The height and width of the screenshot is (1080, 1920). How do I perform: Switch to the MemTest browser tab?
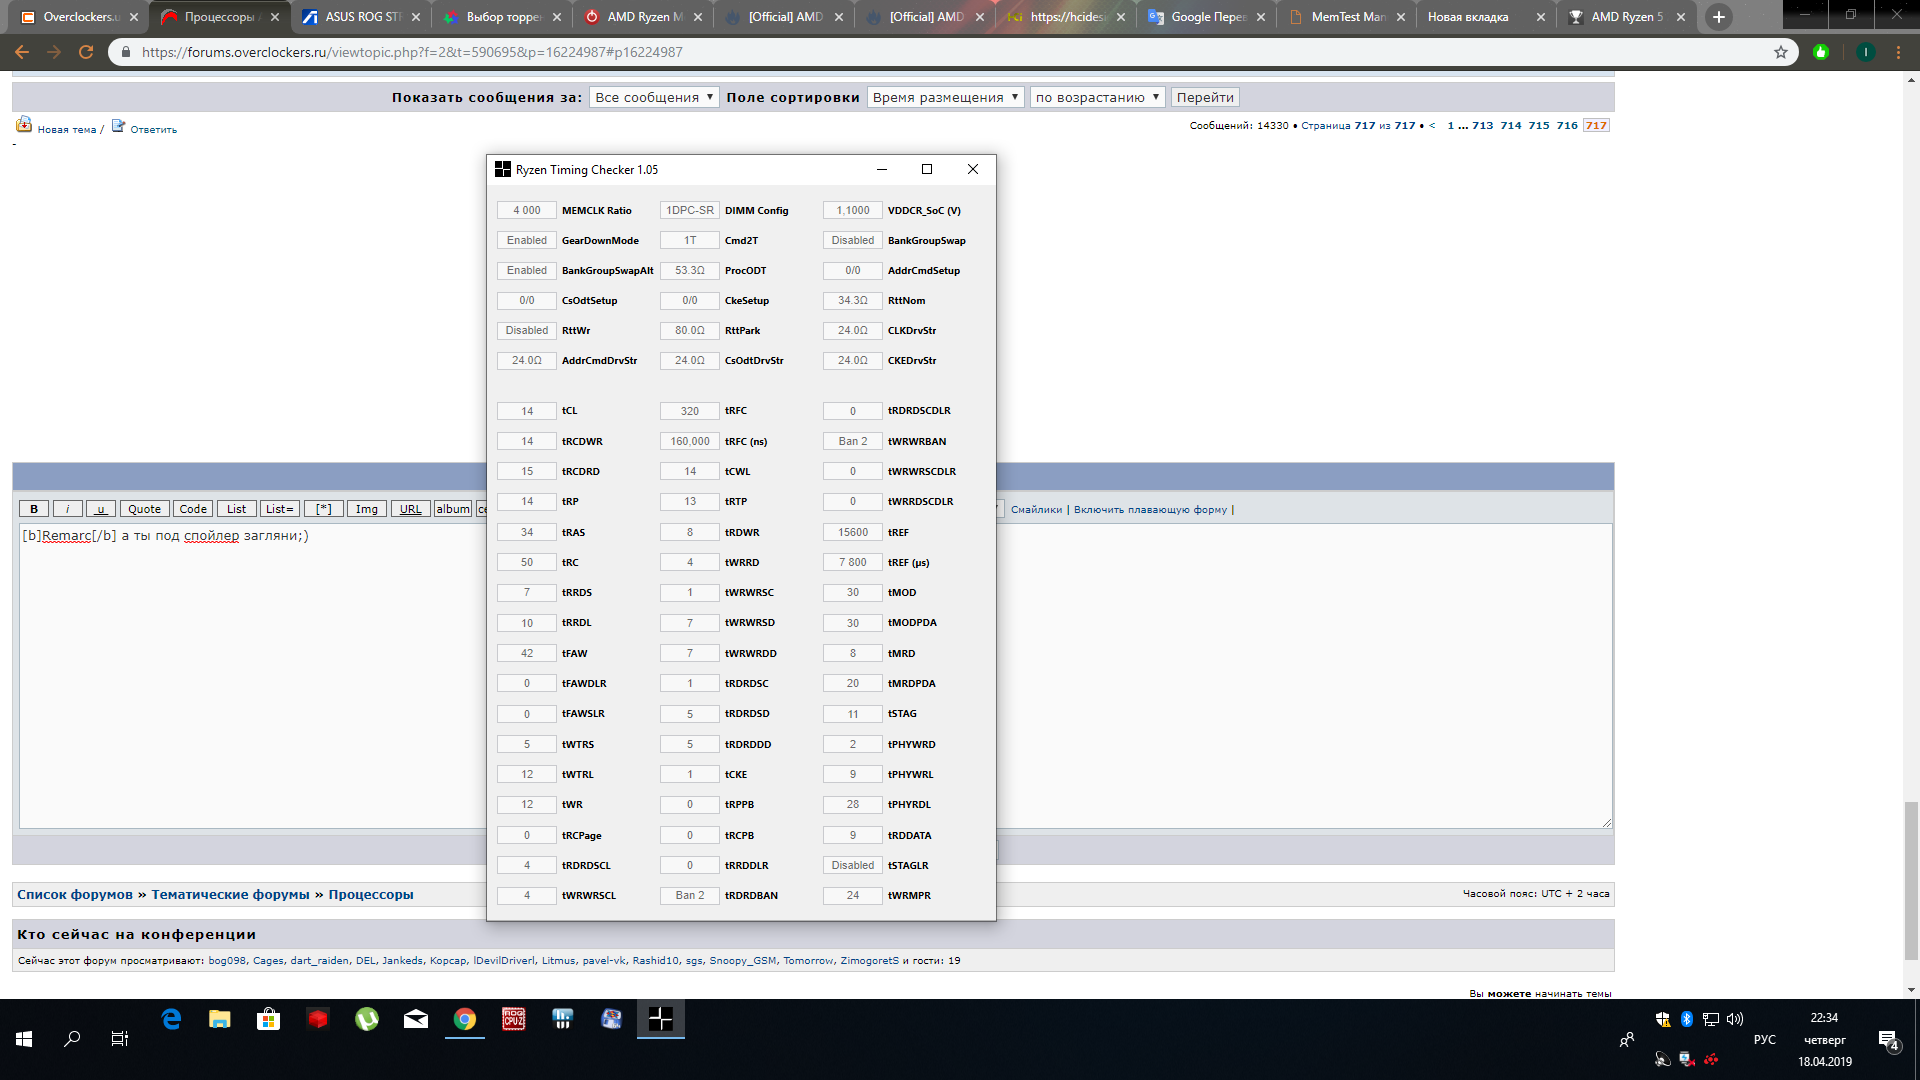[x=1346, y=17]
